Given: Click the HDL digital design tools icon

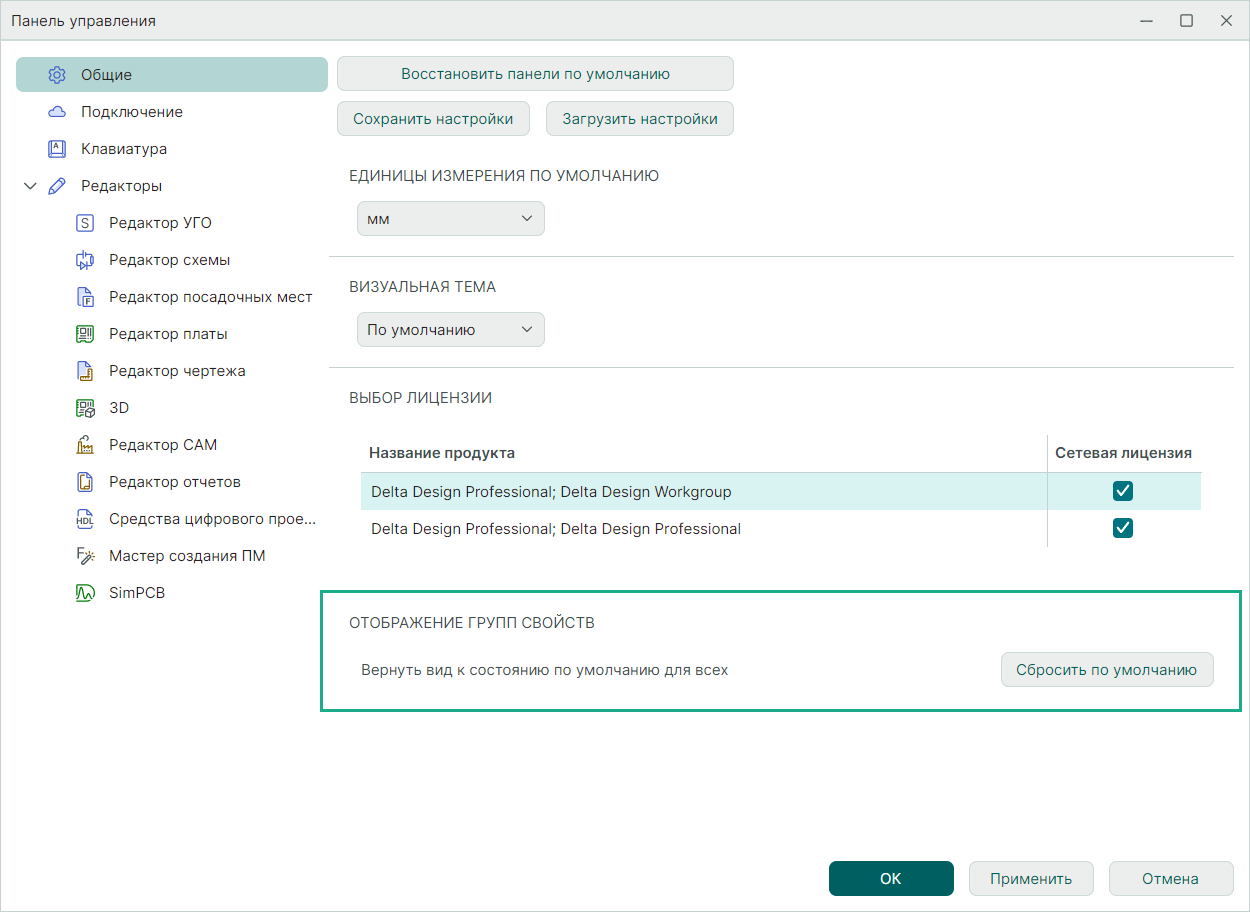Looking at the screenshot, I should click(x=85, y=519).
